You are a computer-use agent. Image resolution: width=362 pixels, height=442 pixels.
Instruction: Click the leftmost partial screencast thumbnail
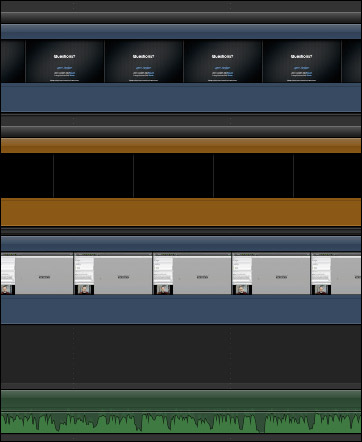click(37, 274)
